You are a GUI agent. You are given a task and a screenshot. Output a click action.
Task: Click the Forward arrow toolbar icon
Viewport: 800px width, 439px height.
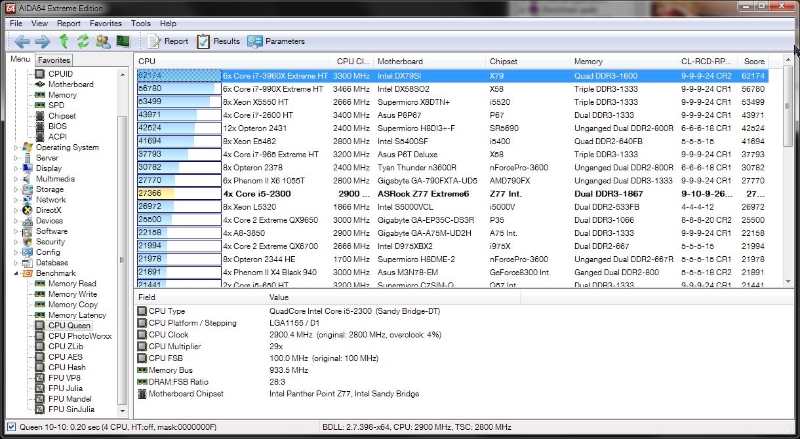pos(42,41)
